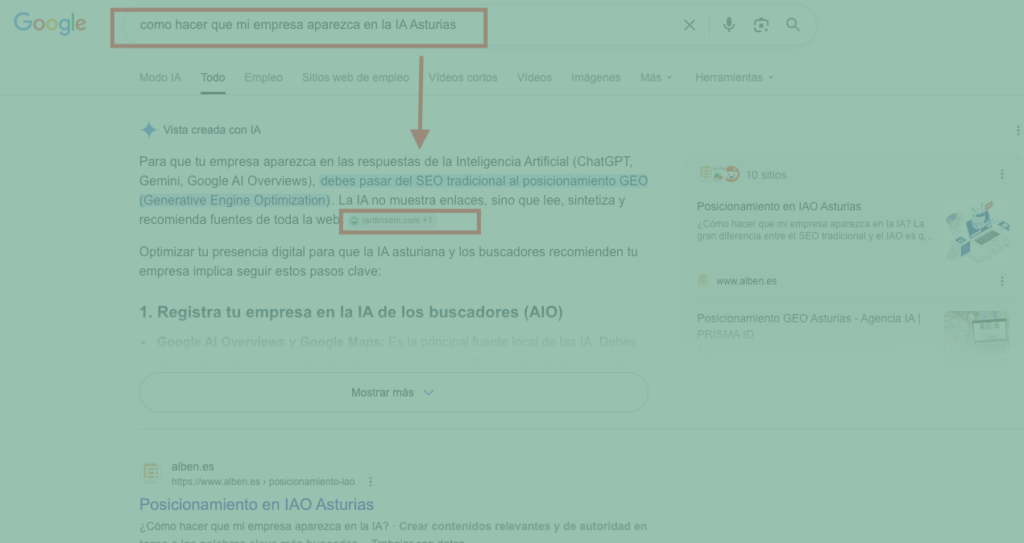
Task: Open the Imágenes tab
Action: (x=596, y=77)
